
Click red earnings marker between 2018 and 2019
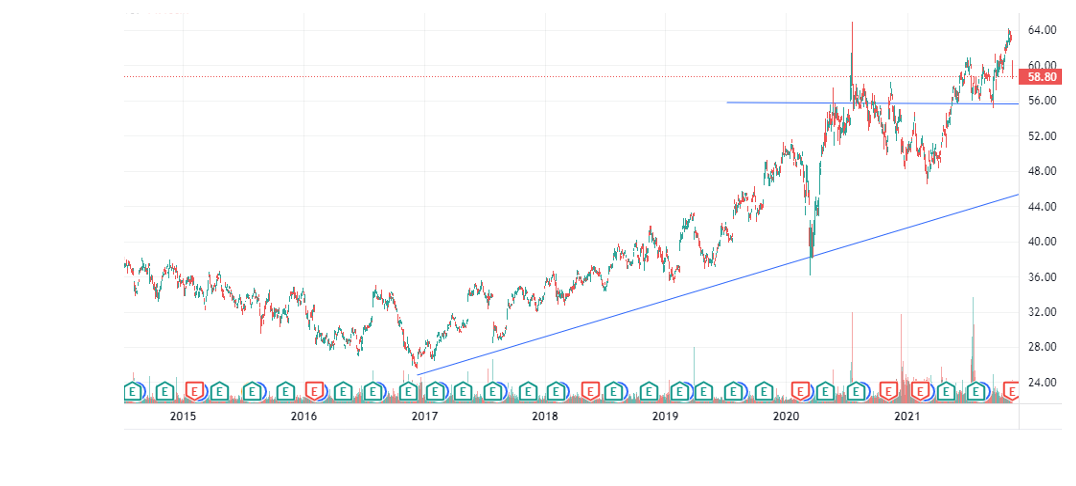pos(590,391)
